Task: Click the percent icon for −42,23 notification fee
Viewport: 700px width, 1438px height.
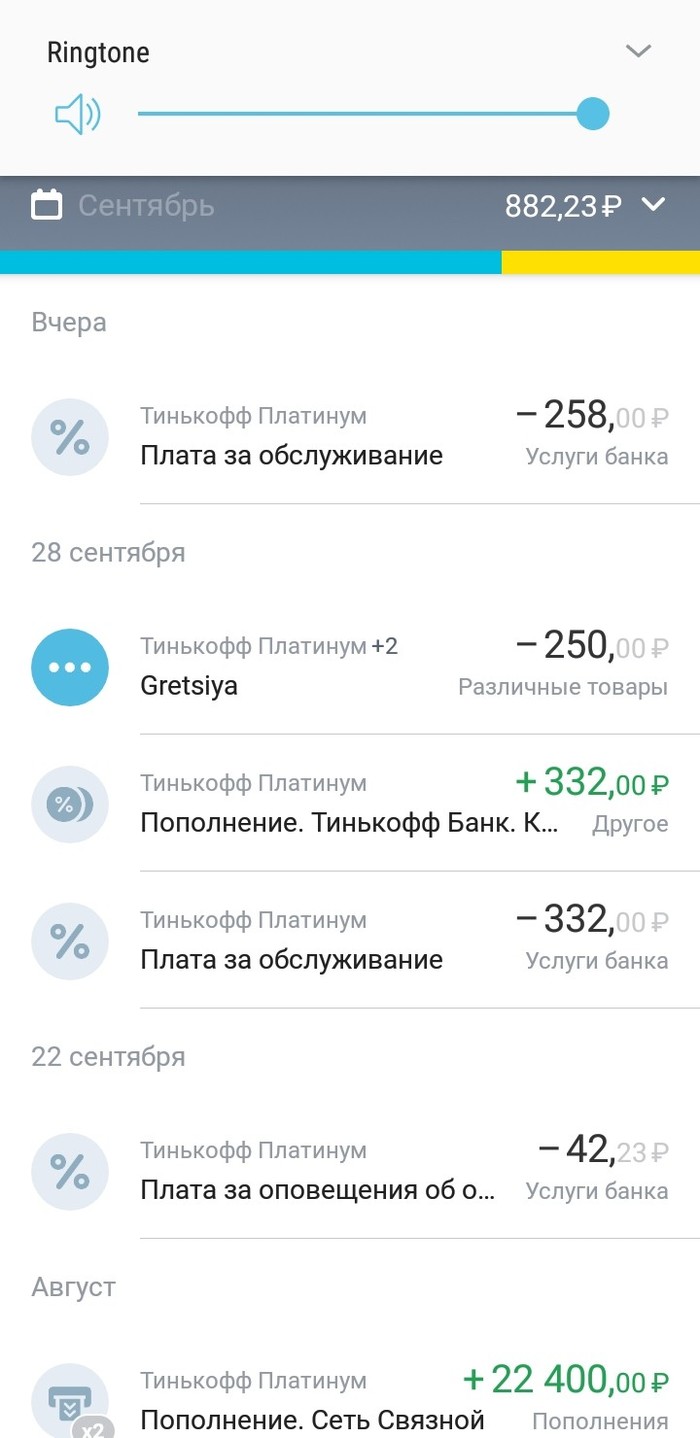Action: 70,1171
